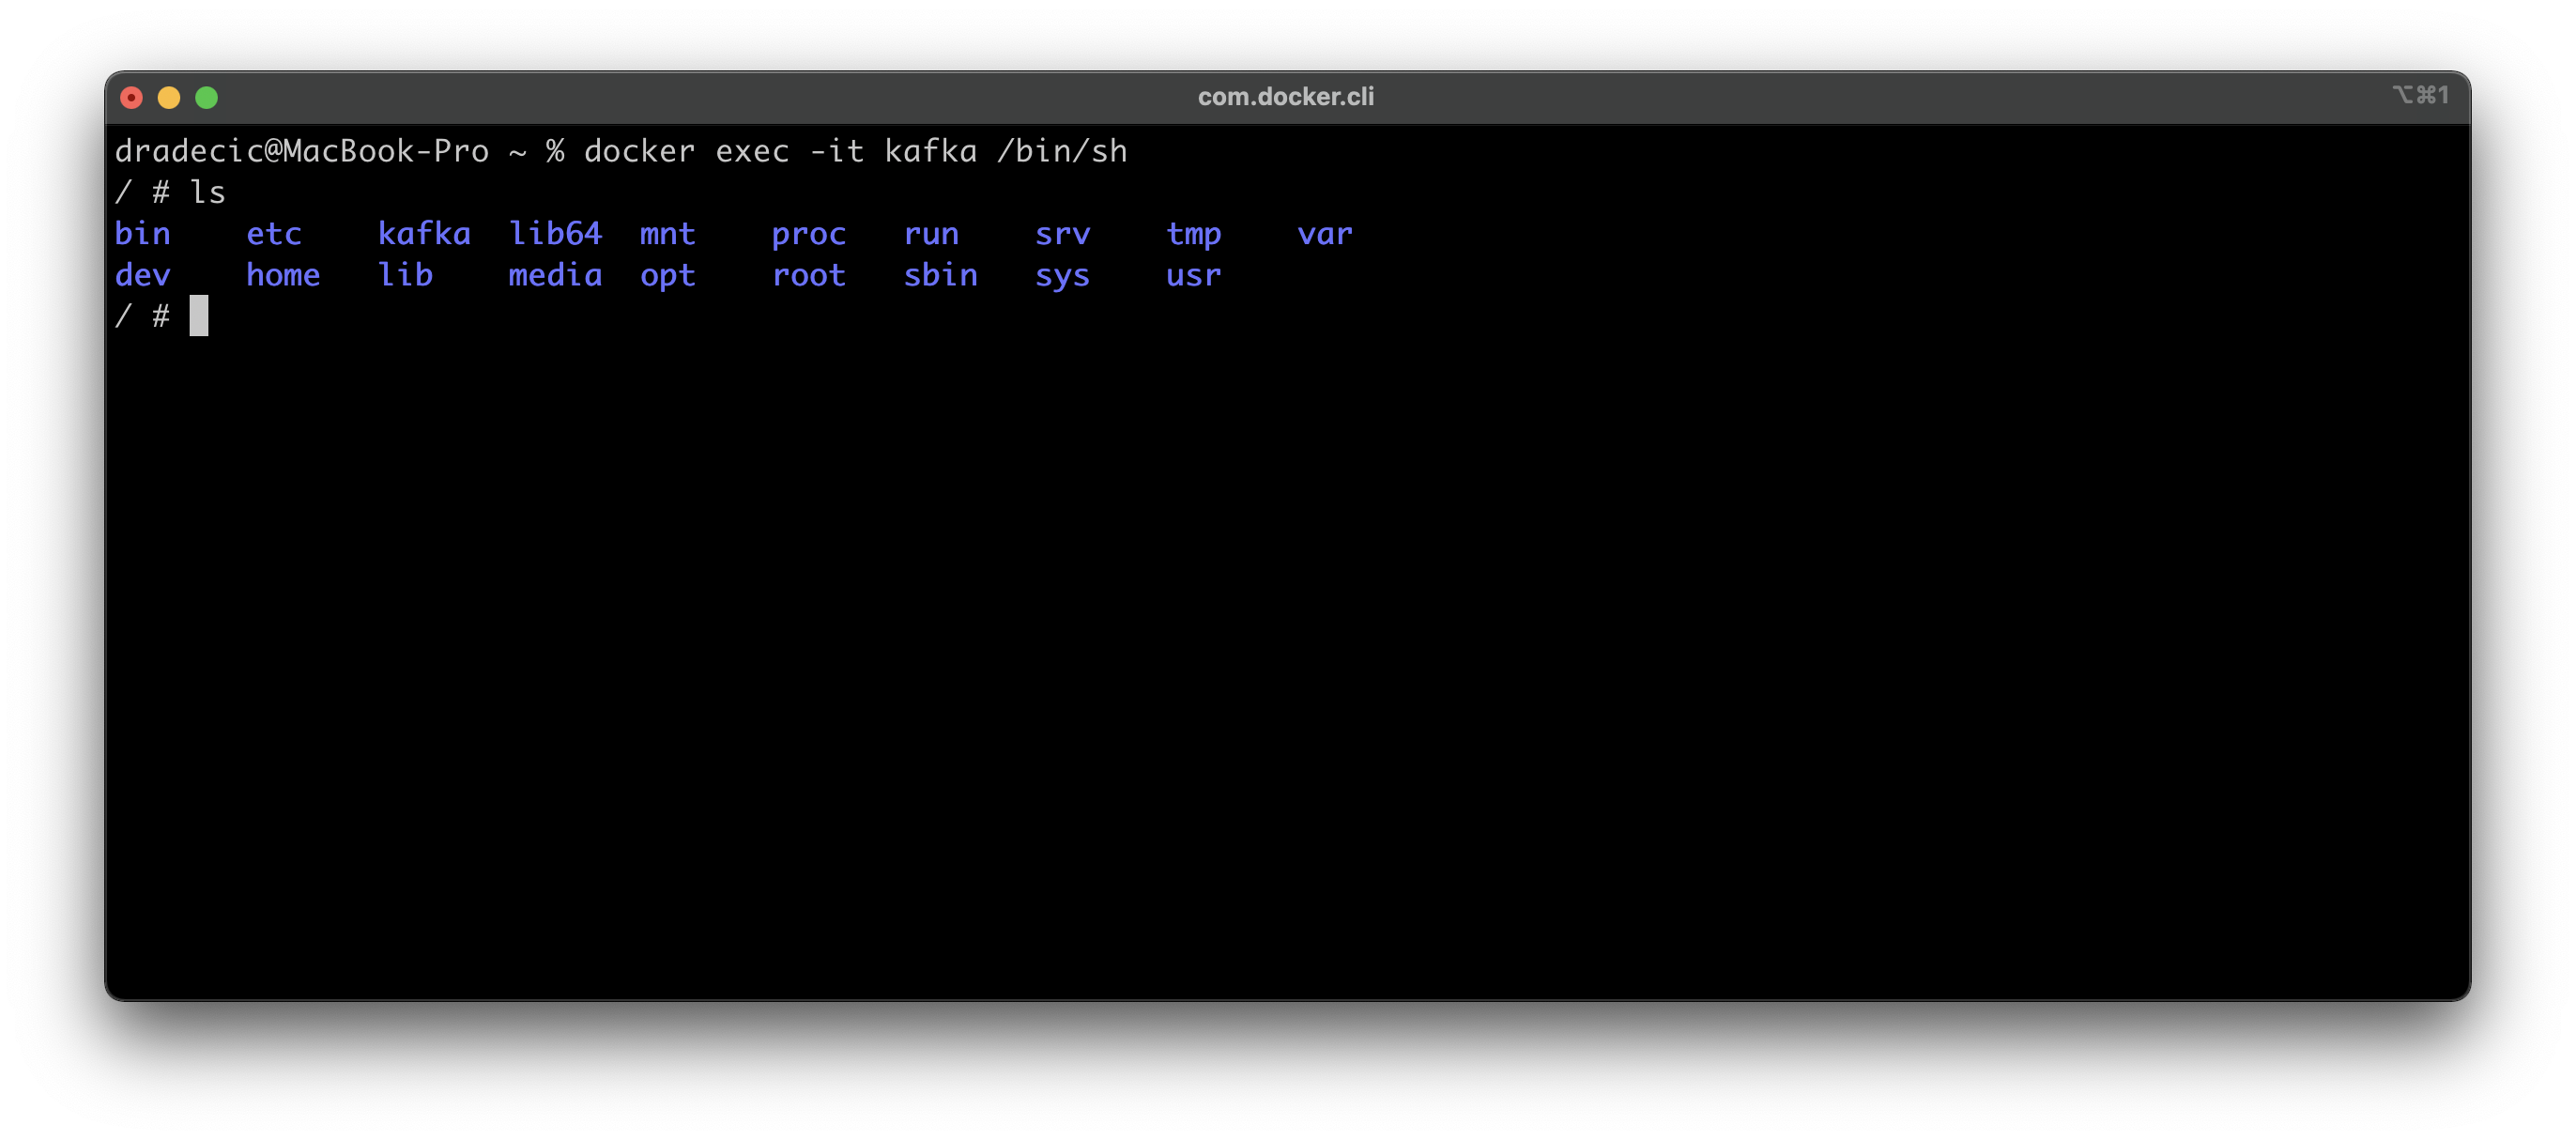The width and height of the screenshot is (2576, 1140).
Task: Click the ⌥⌘1 shortcut indicator
Action: pyautogui.click(x=2424, y=95)
